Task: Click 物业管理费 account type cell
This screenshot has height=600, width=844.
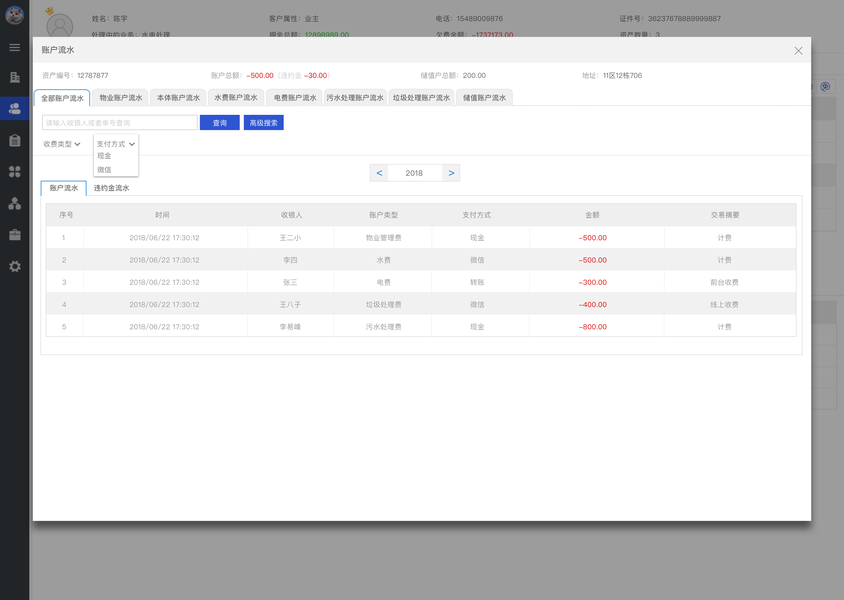Action: pyautogui.click(x=383, y=238)
